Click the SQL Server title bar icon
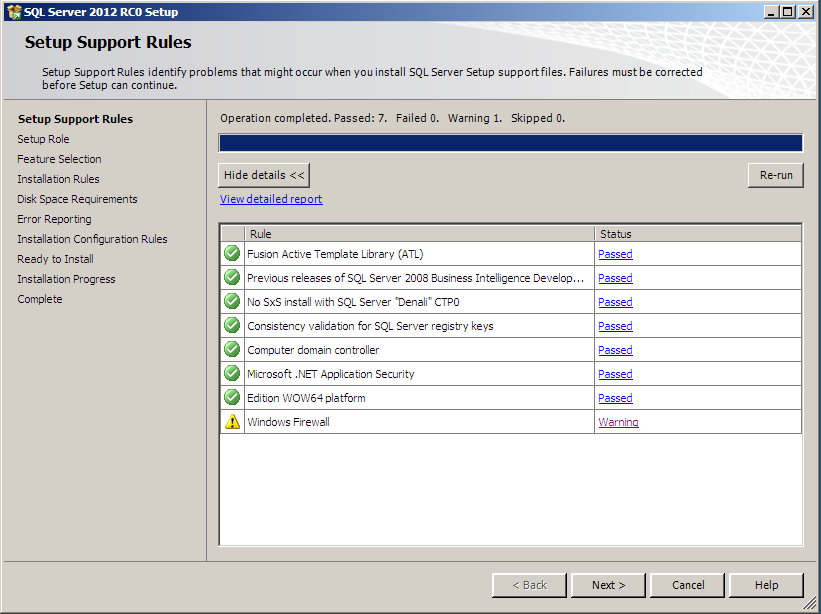The width and height of the screenshot is (821, 614). pyautogui.click(x=14, y=11)
